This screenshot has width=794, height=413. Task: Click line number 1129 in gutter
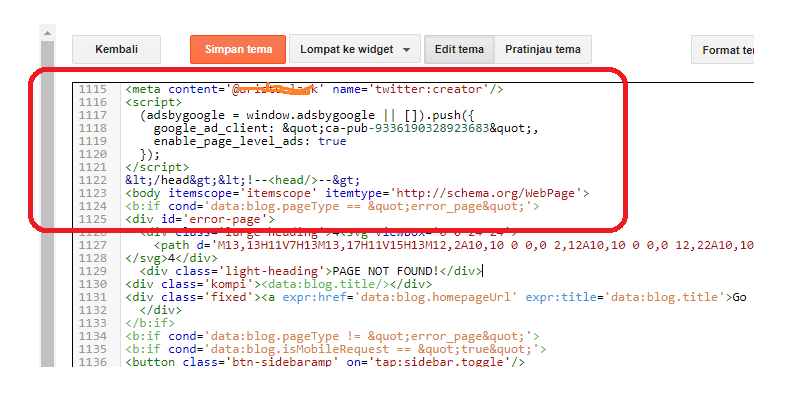[93, 271]
